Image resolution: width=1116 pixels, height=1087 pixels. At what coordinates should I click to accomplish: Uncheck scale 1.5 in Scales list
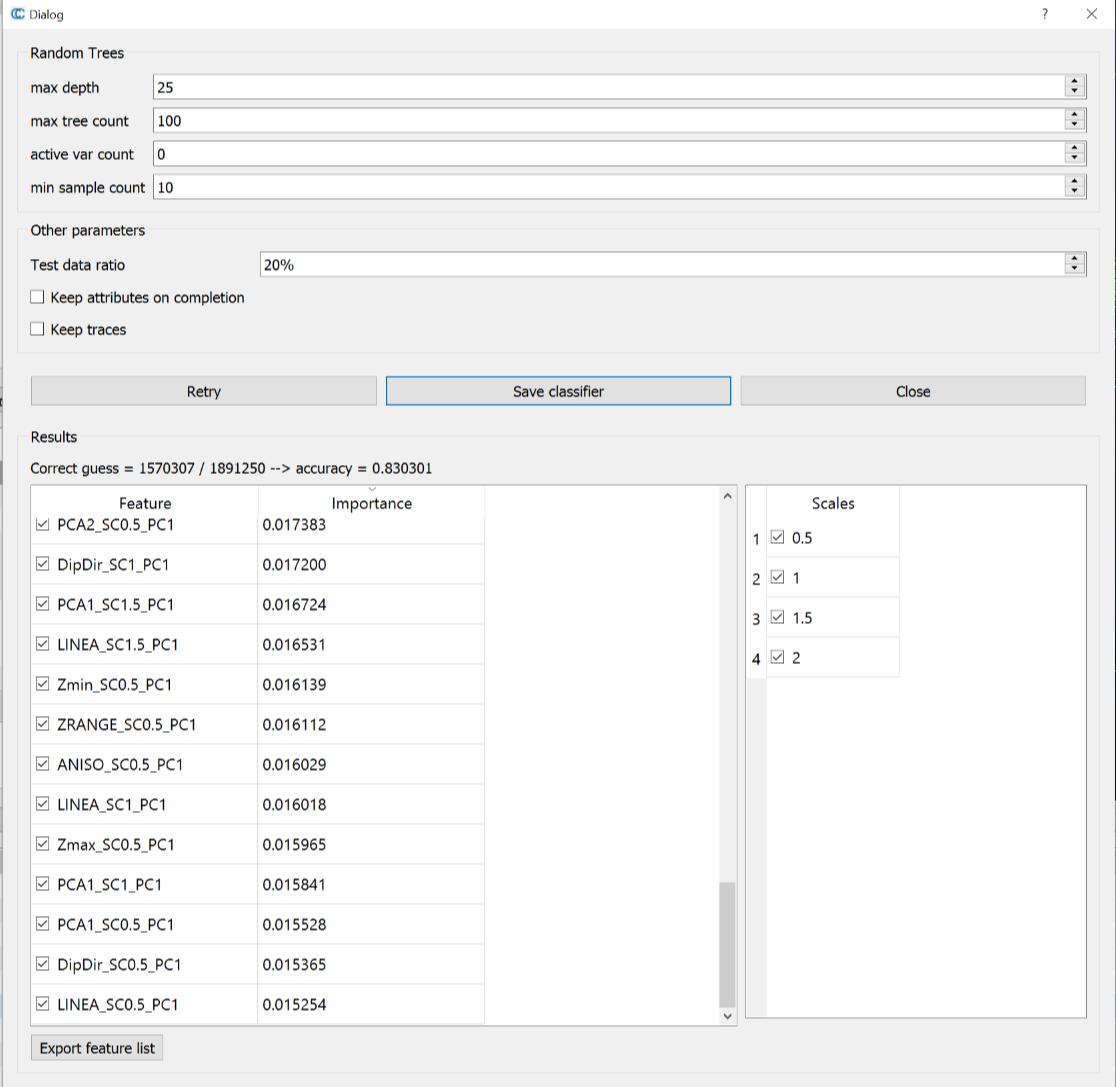tap(778, 618)
